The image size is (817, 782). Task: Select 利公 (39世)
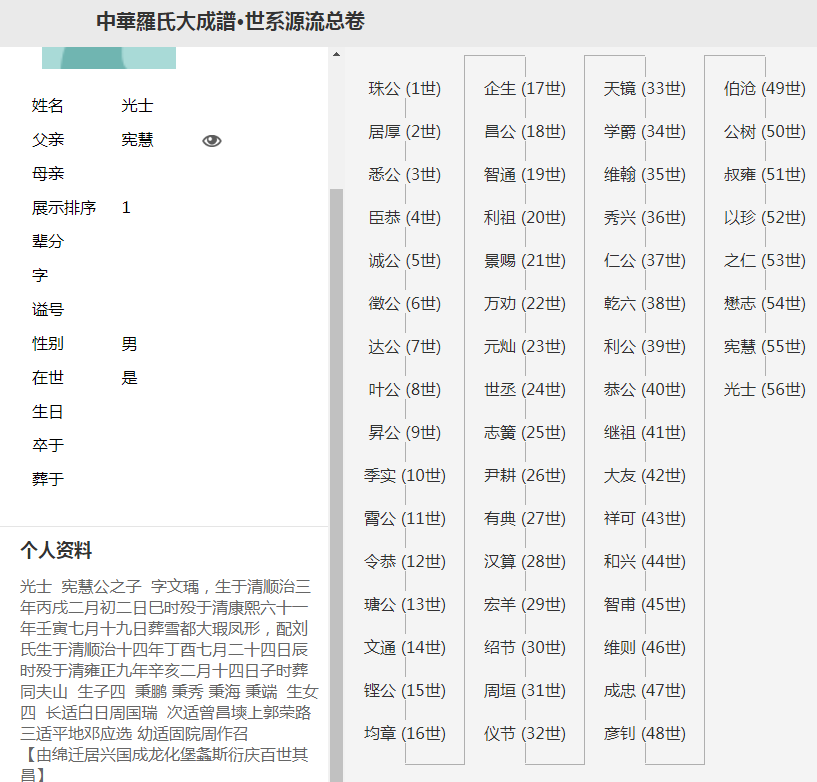click(645, 346)
